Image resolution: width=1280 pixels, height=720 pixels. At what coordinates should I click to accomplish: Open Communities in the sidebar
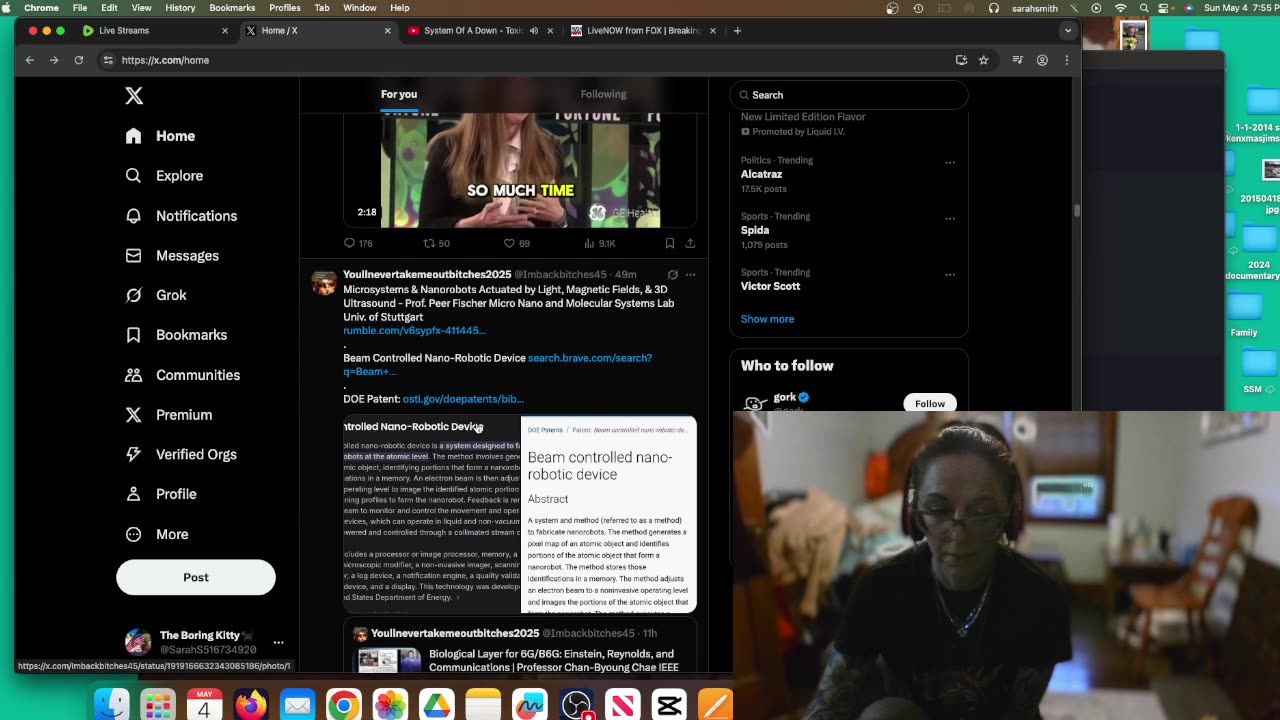point(182,375)
